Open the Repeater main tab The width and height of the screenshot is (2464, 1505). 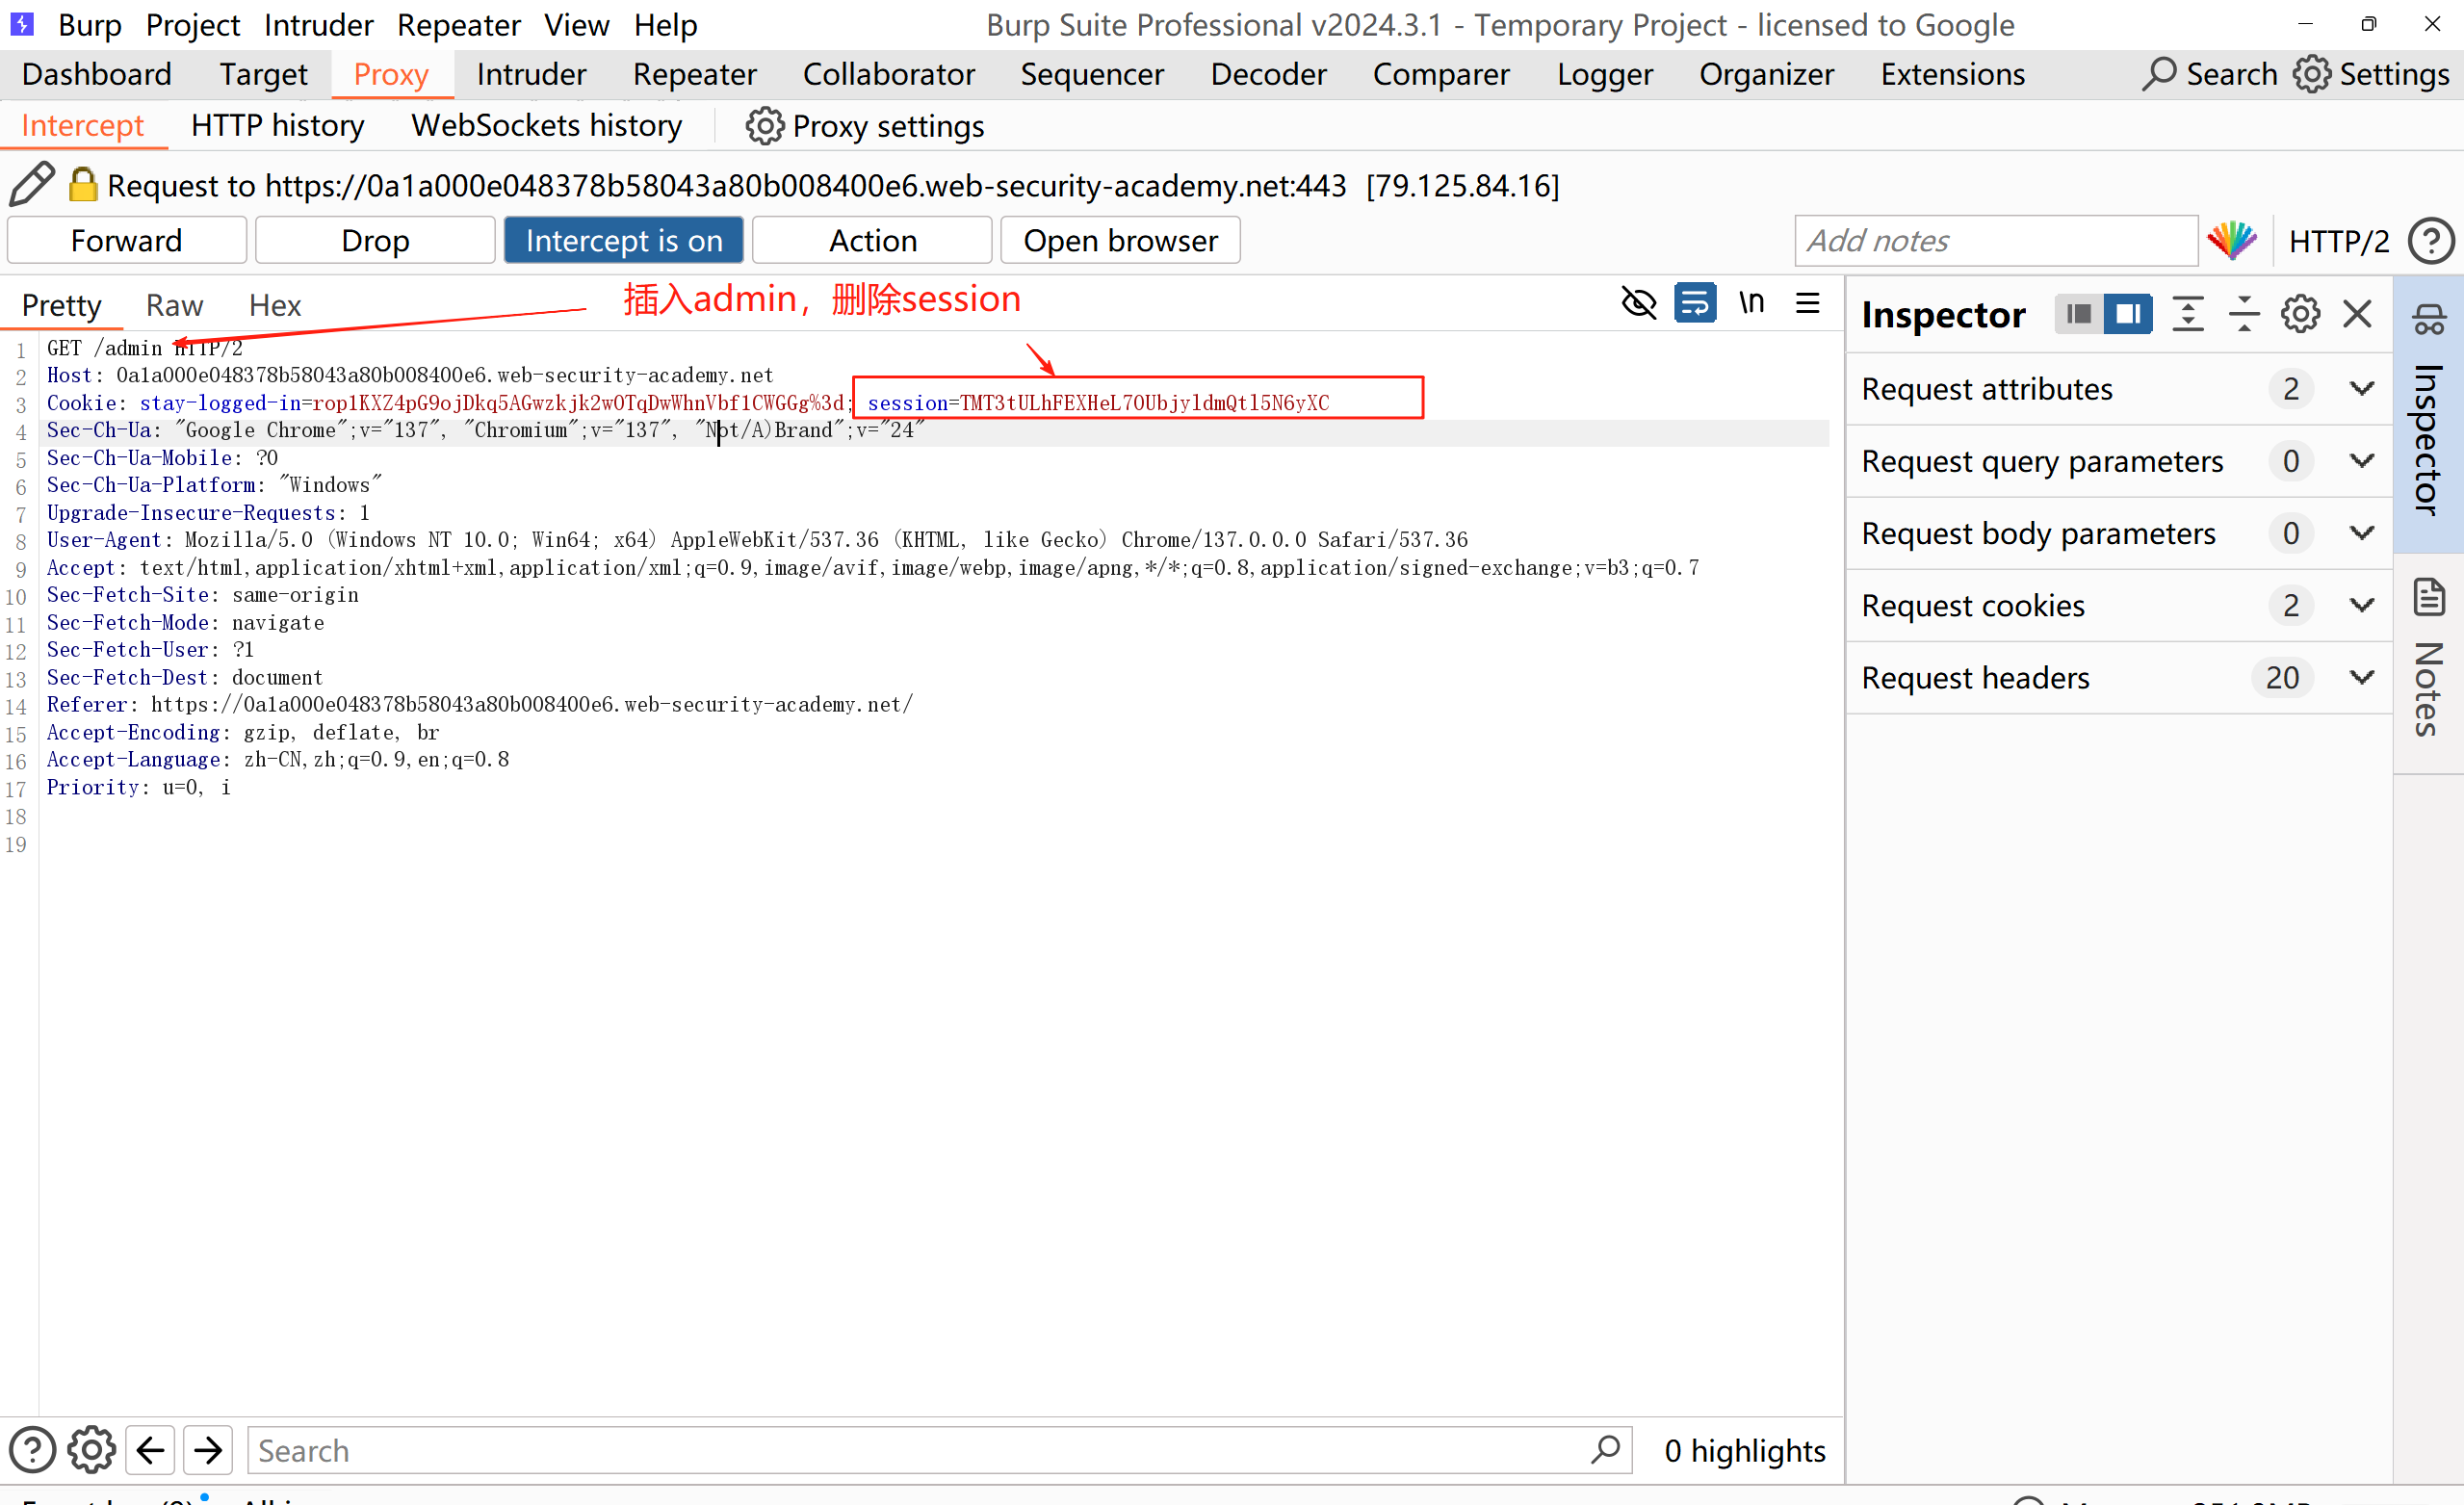pos(694,75)
